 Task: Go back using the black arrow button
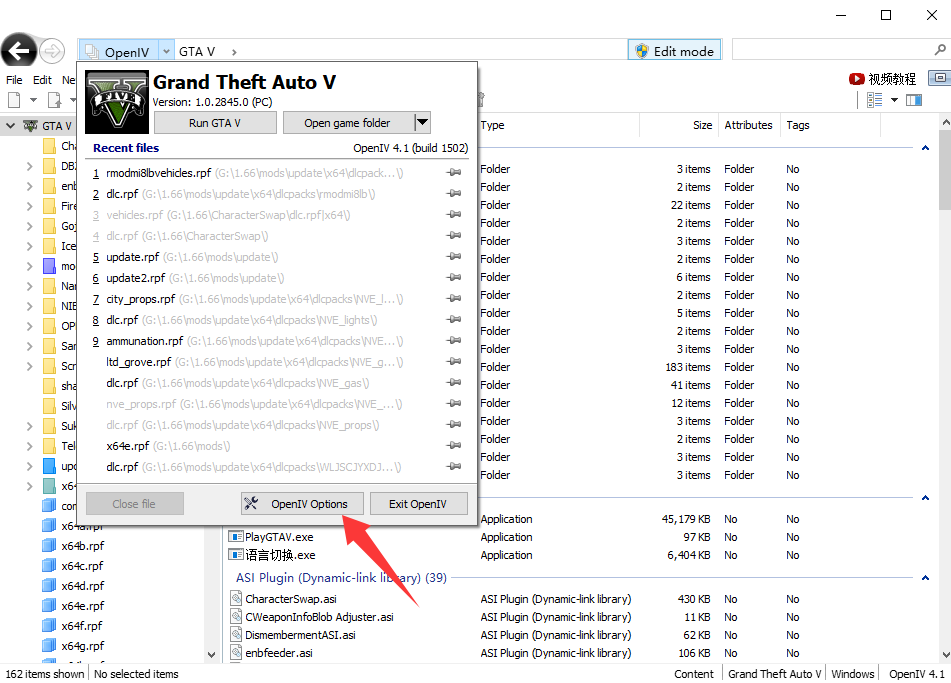(x=19, y=51)
